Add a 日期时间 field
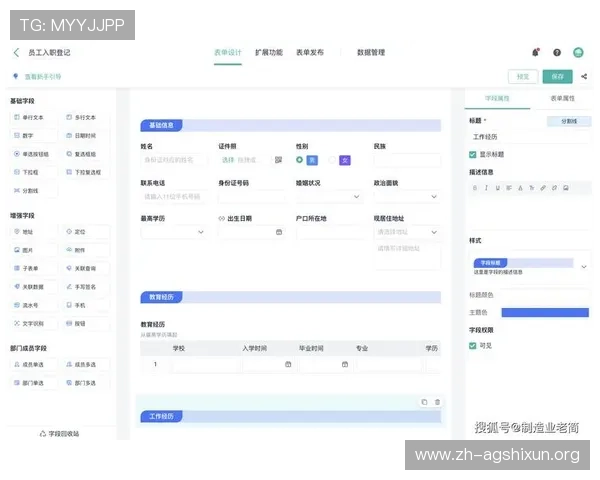The height and width of the screenshot is (480, 600). click(x=86, y=136)
